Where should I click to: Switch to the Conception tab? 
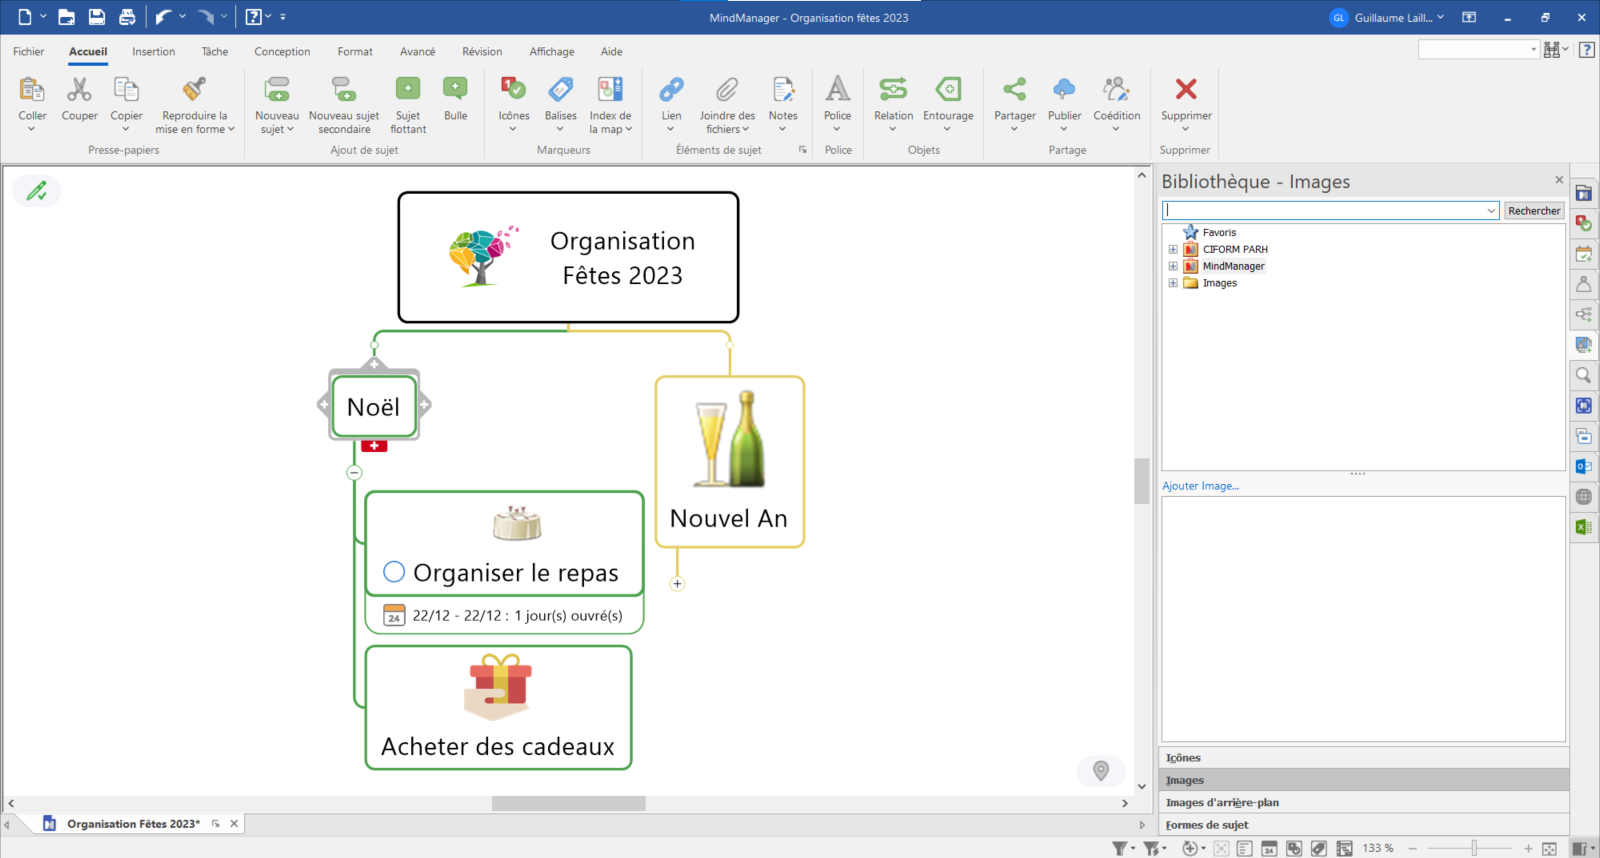[282, 52]
